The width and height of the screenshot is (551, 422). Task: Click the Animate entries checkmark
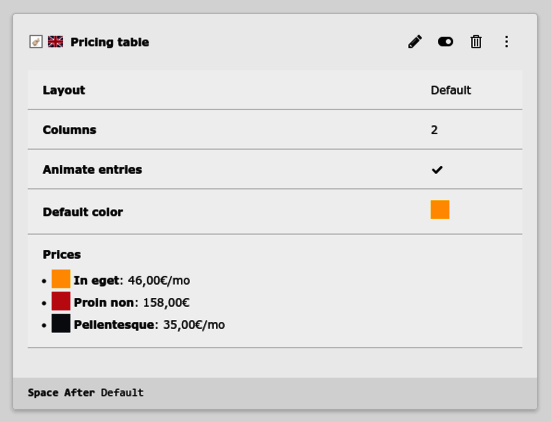click(437, 170)
